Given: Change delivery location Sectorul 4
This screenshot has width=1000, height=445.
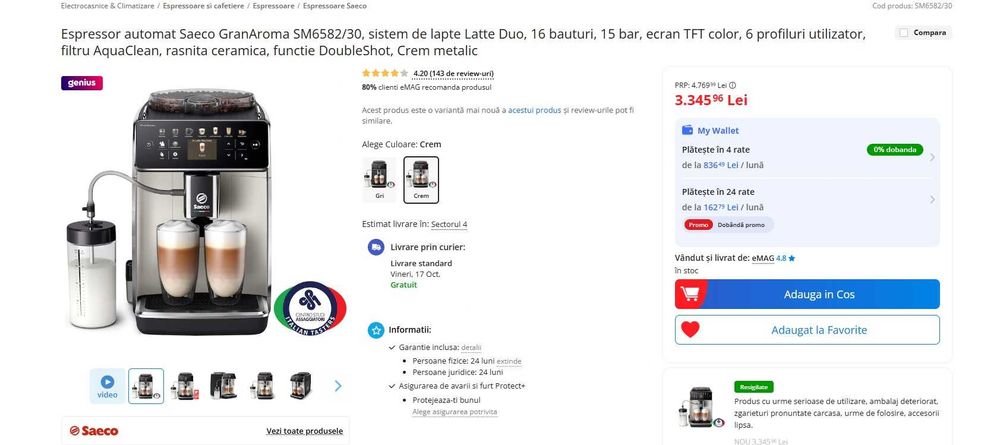Looking at the screenshot, I should pos(449,224).
